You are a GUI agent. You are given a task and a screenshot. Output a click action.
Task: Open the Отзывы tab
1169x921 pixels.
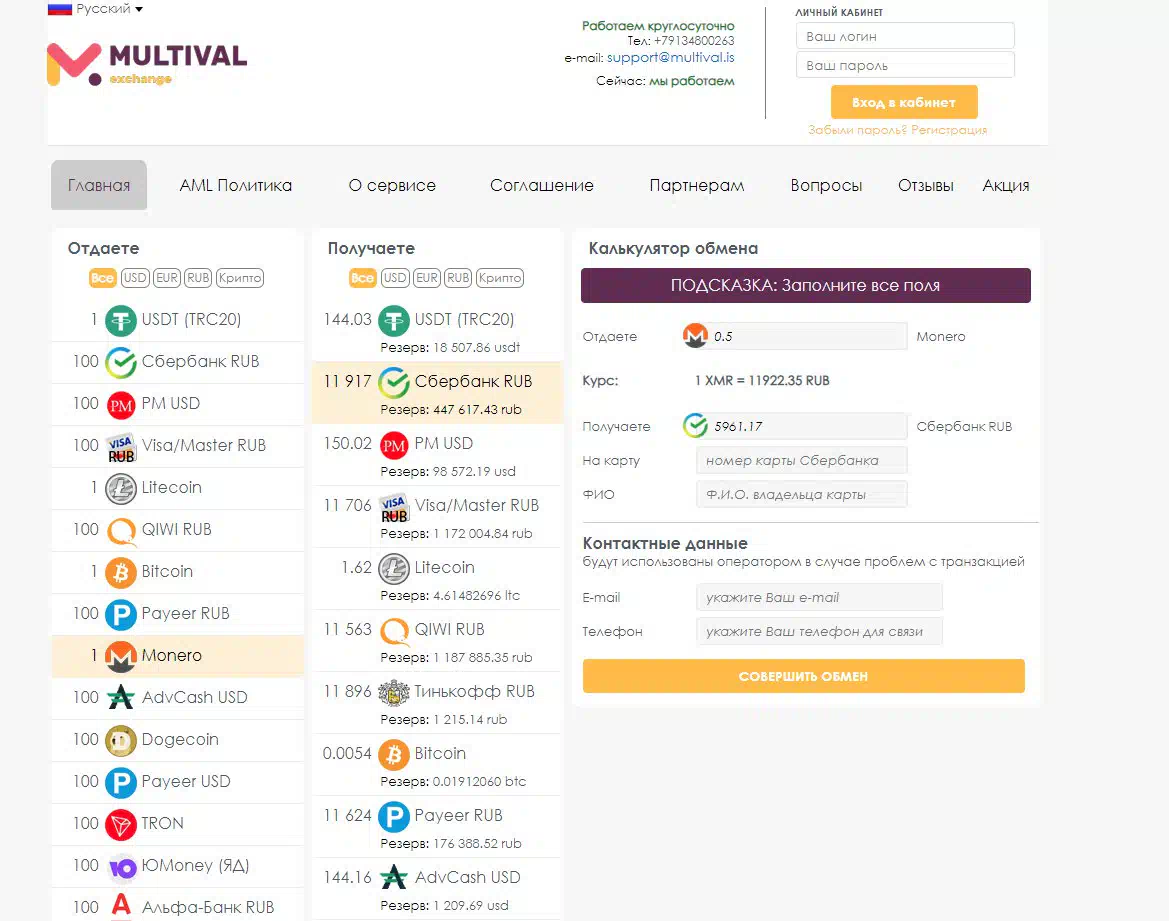coord(926,186)
